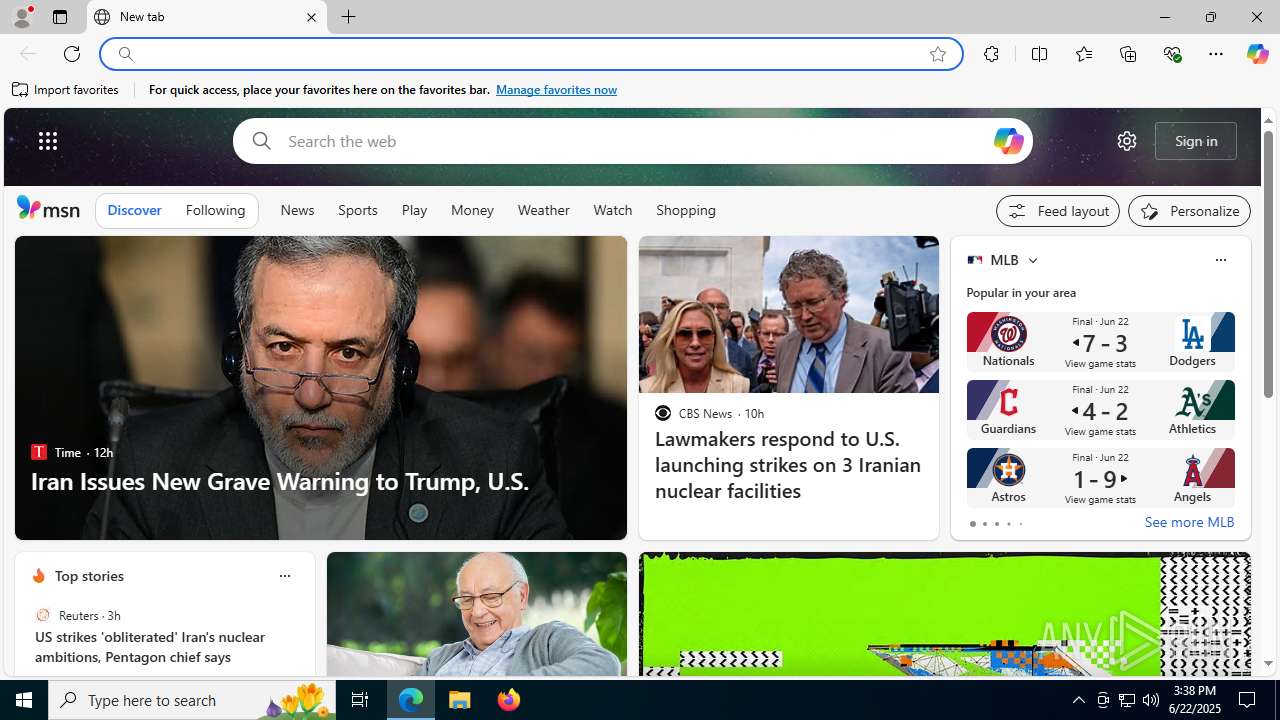Open volume control in system tray
Viewport: 1280px width, 720px height.
click(1151, 700)
